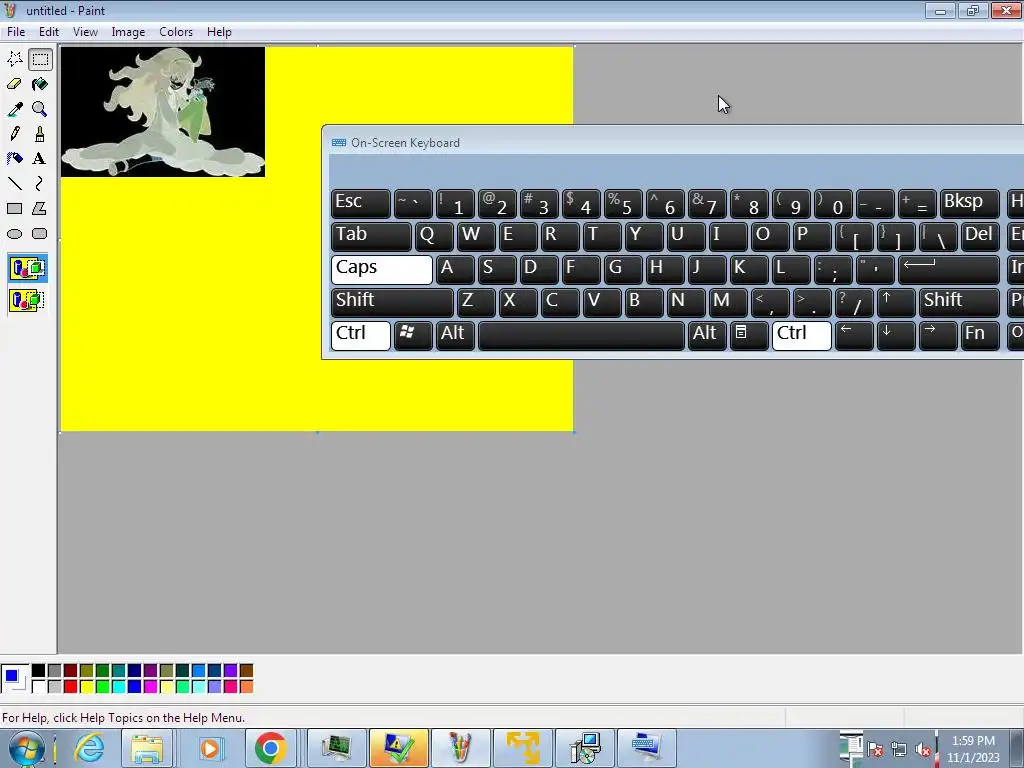Screen dimensions: 1024x768
Task: Choose the straight Line tool
Action: [14, 184]
